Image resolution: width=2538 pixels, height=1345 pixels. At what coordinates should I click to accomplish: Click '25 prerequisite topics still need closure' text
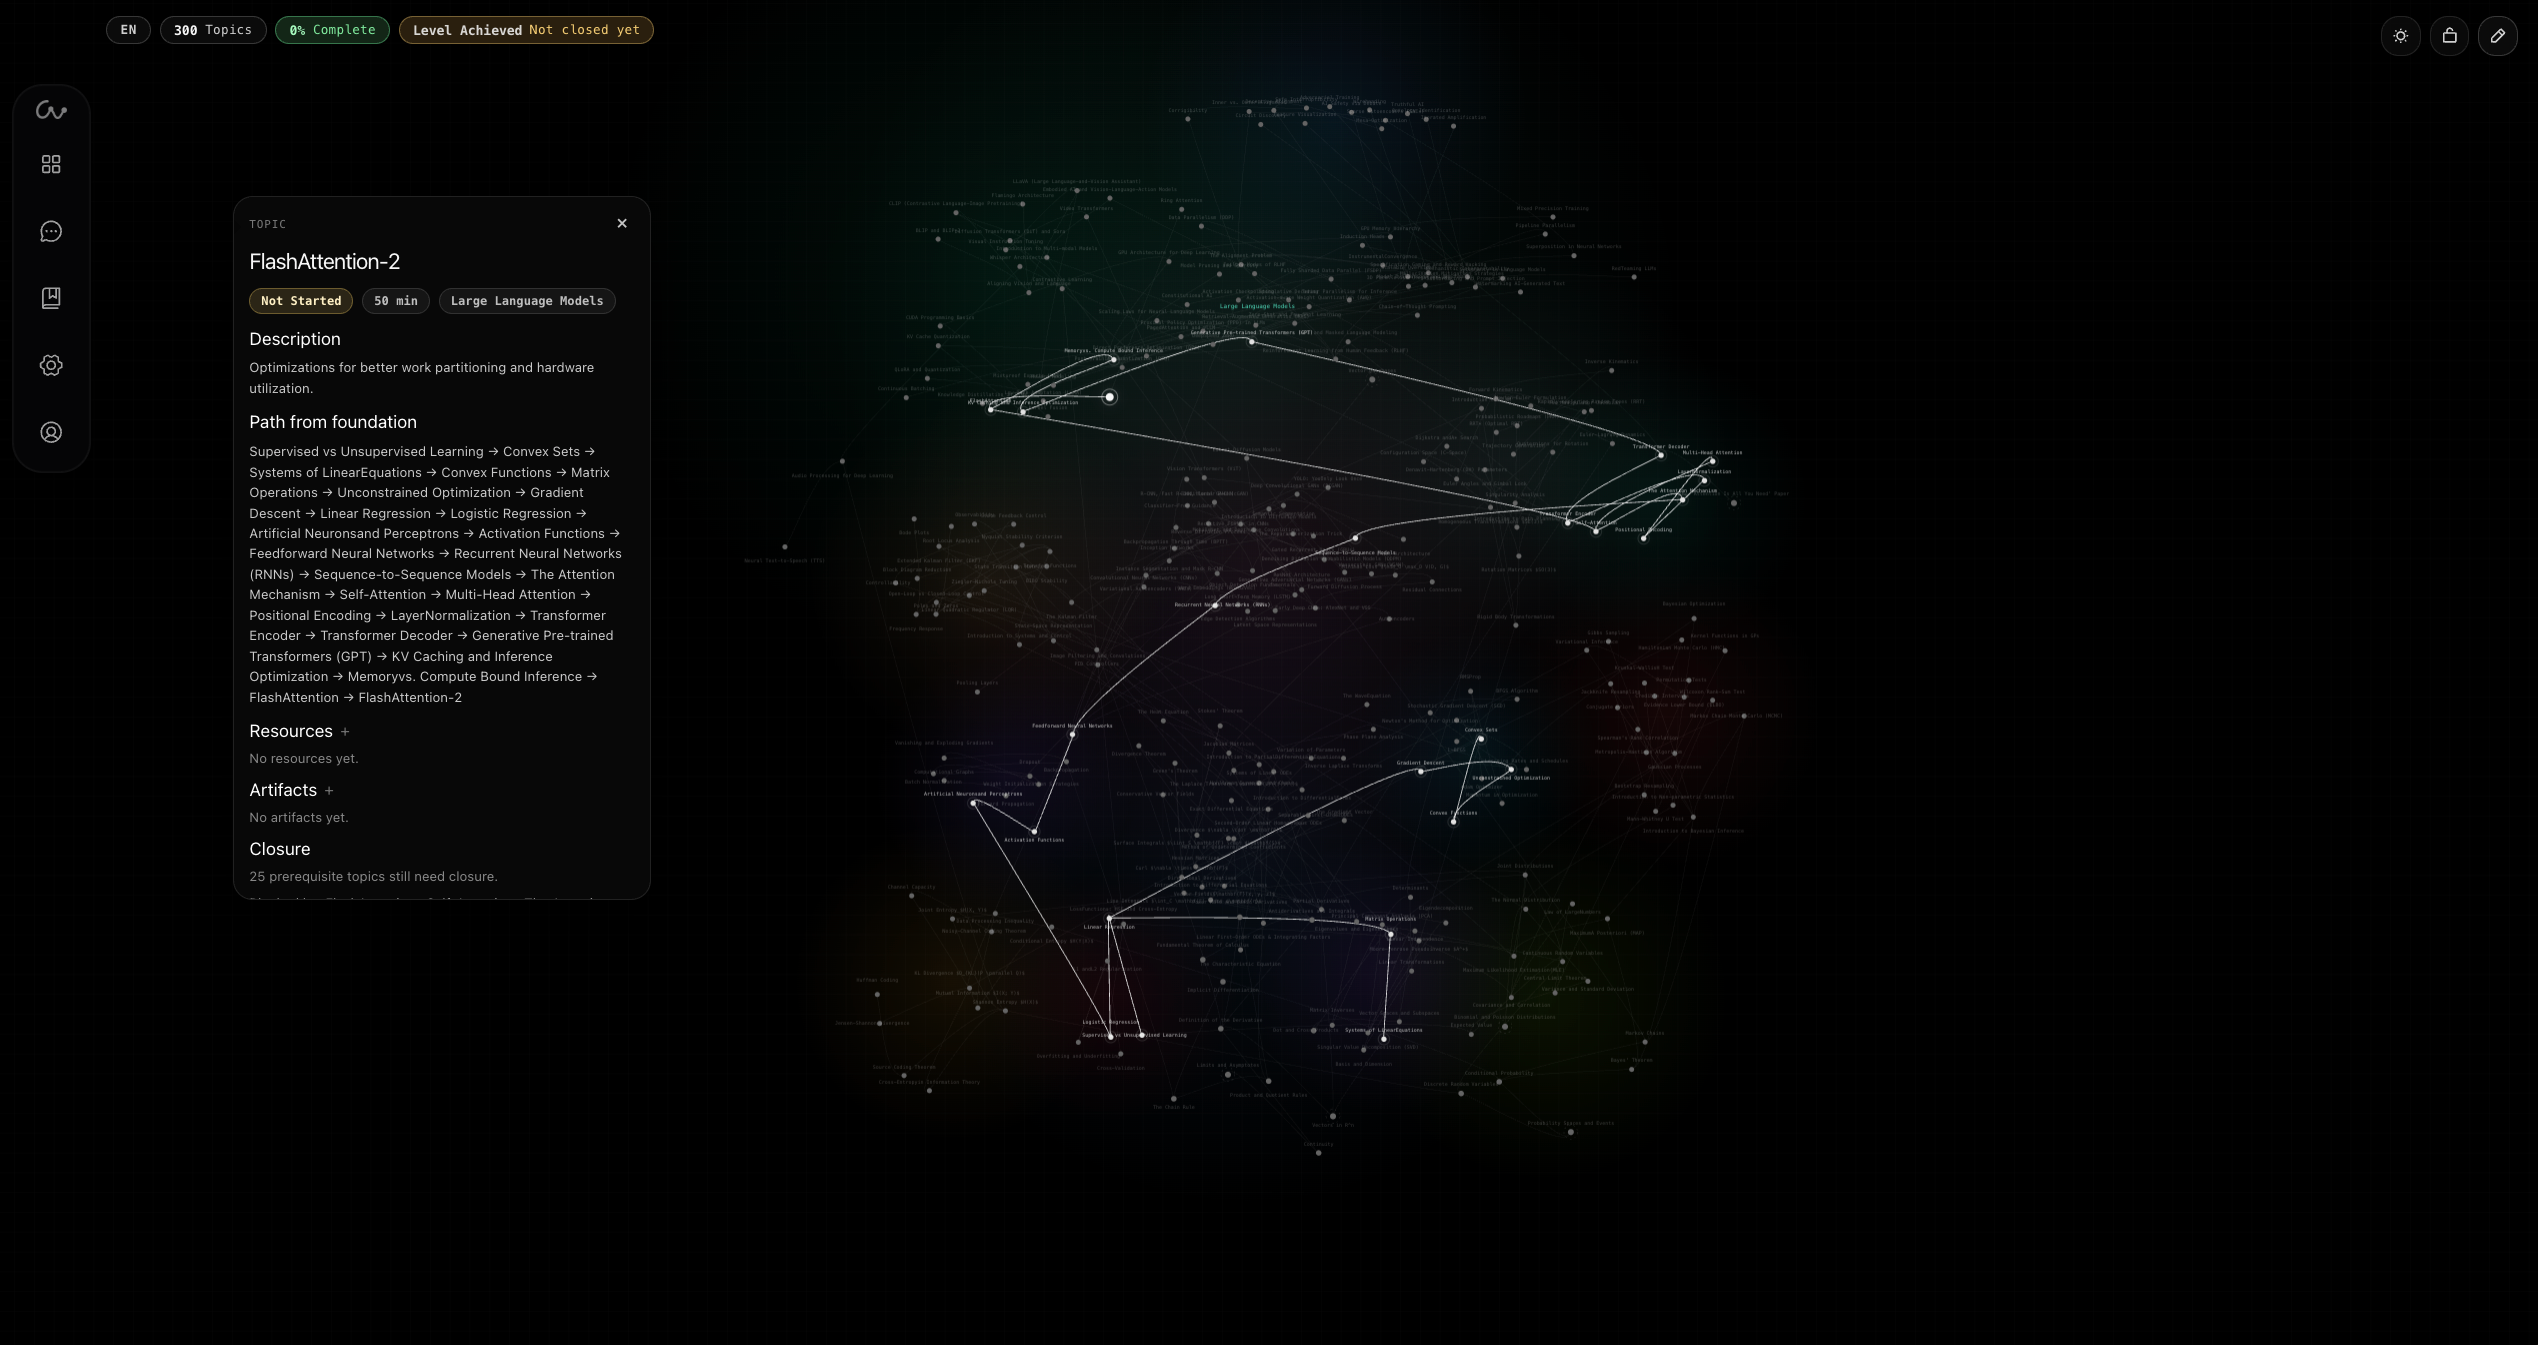(x=373, y=877)
